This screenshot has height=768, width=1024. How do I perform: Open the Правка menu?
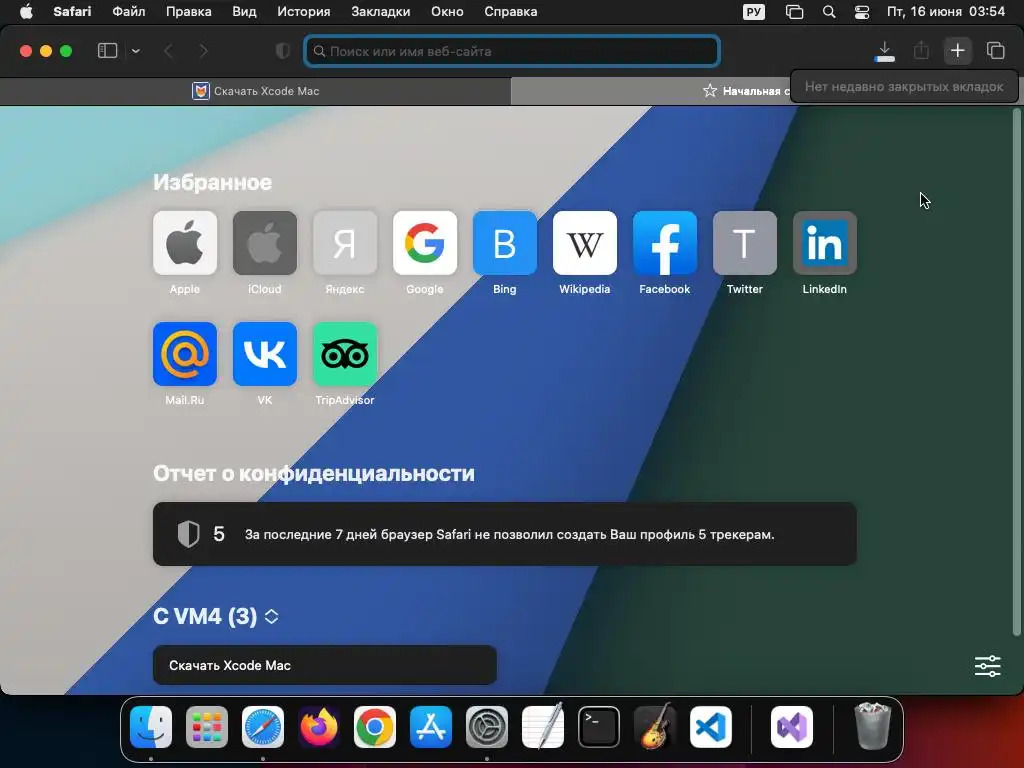189,12
